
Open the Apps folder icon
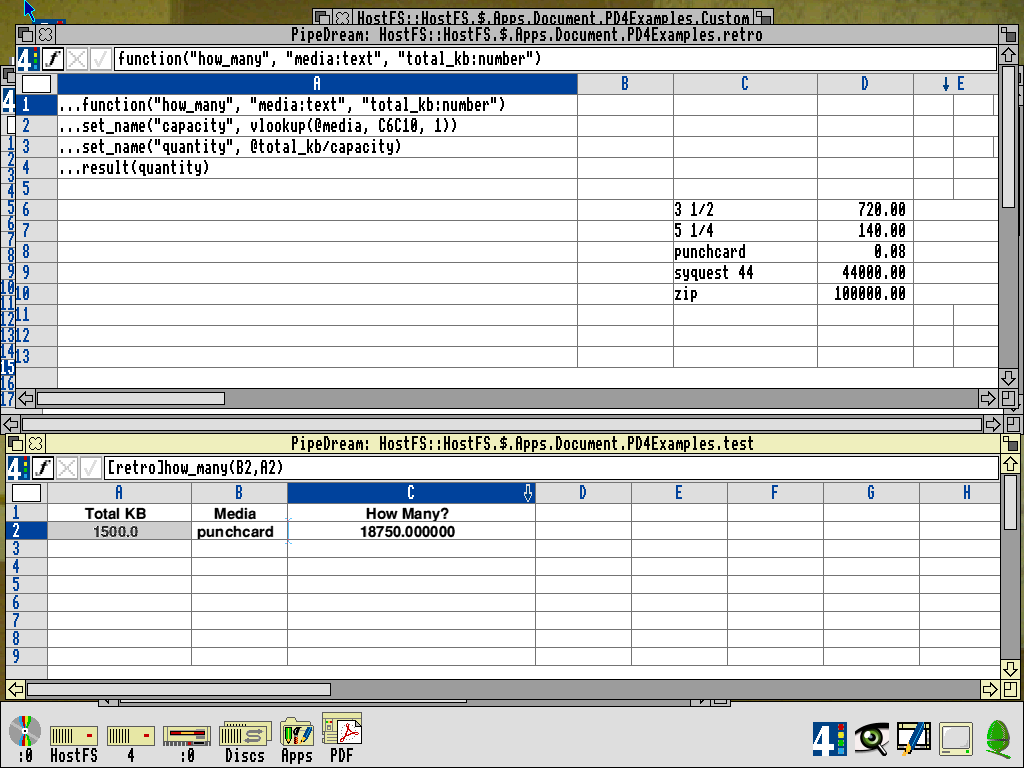pyautogui.click(x=296, y=741)
